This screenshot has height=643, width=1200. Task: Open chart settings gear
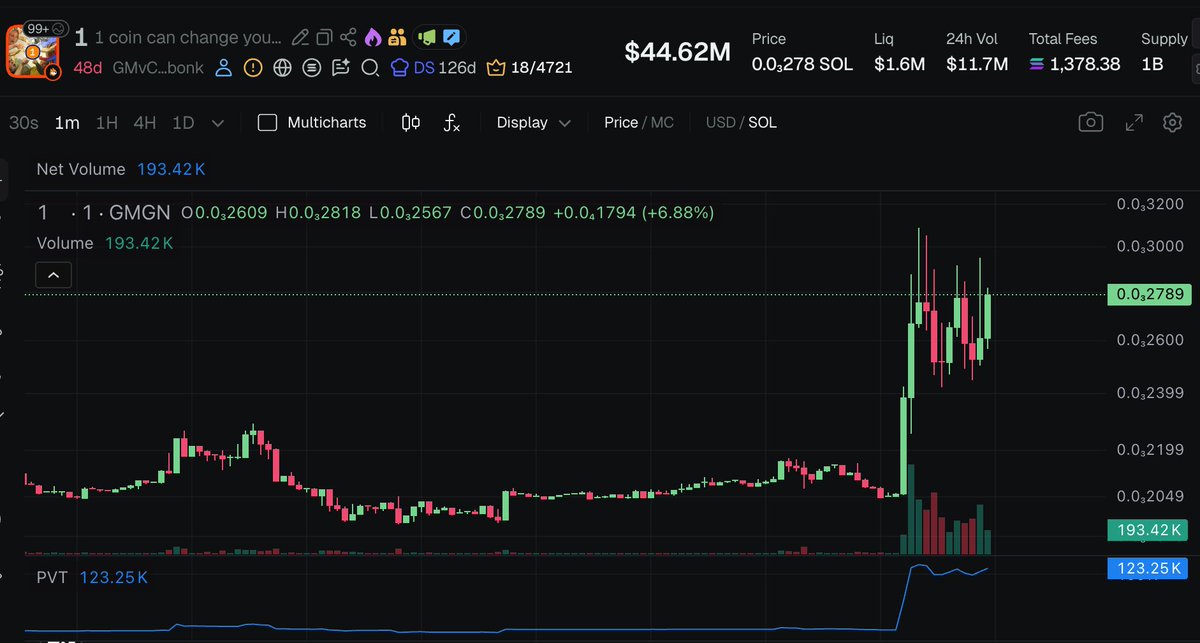[1173, 122]
